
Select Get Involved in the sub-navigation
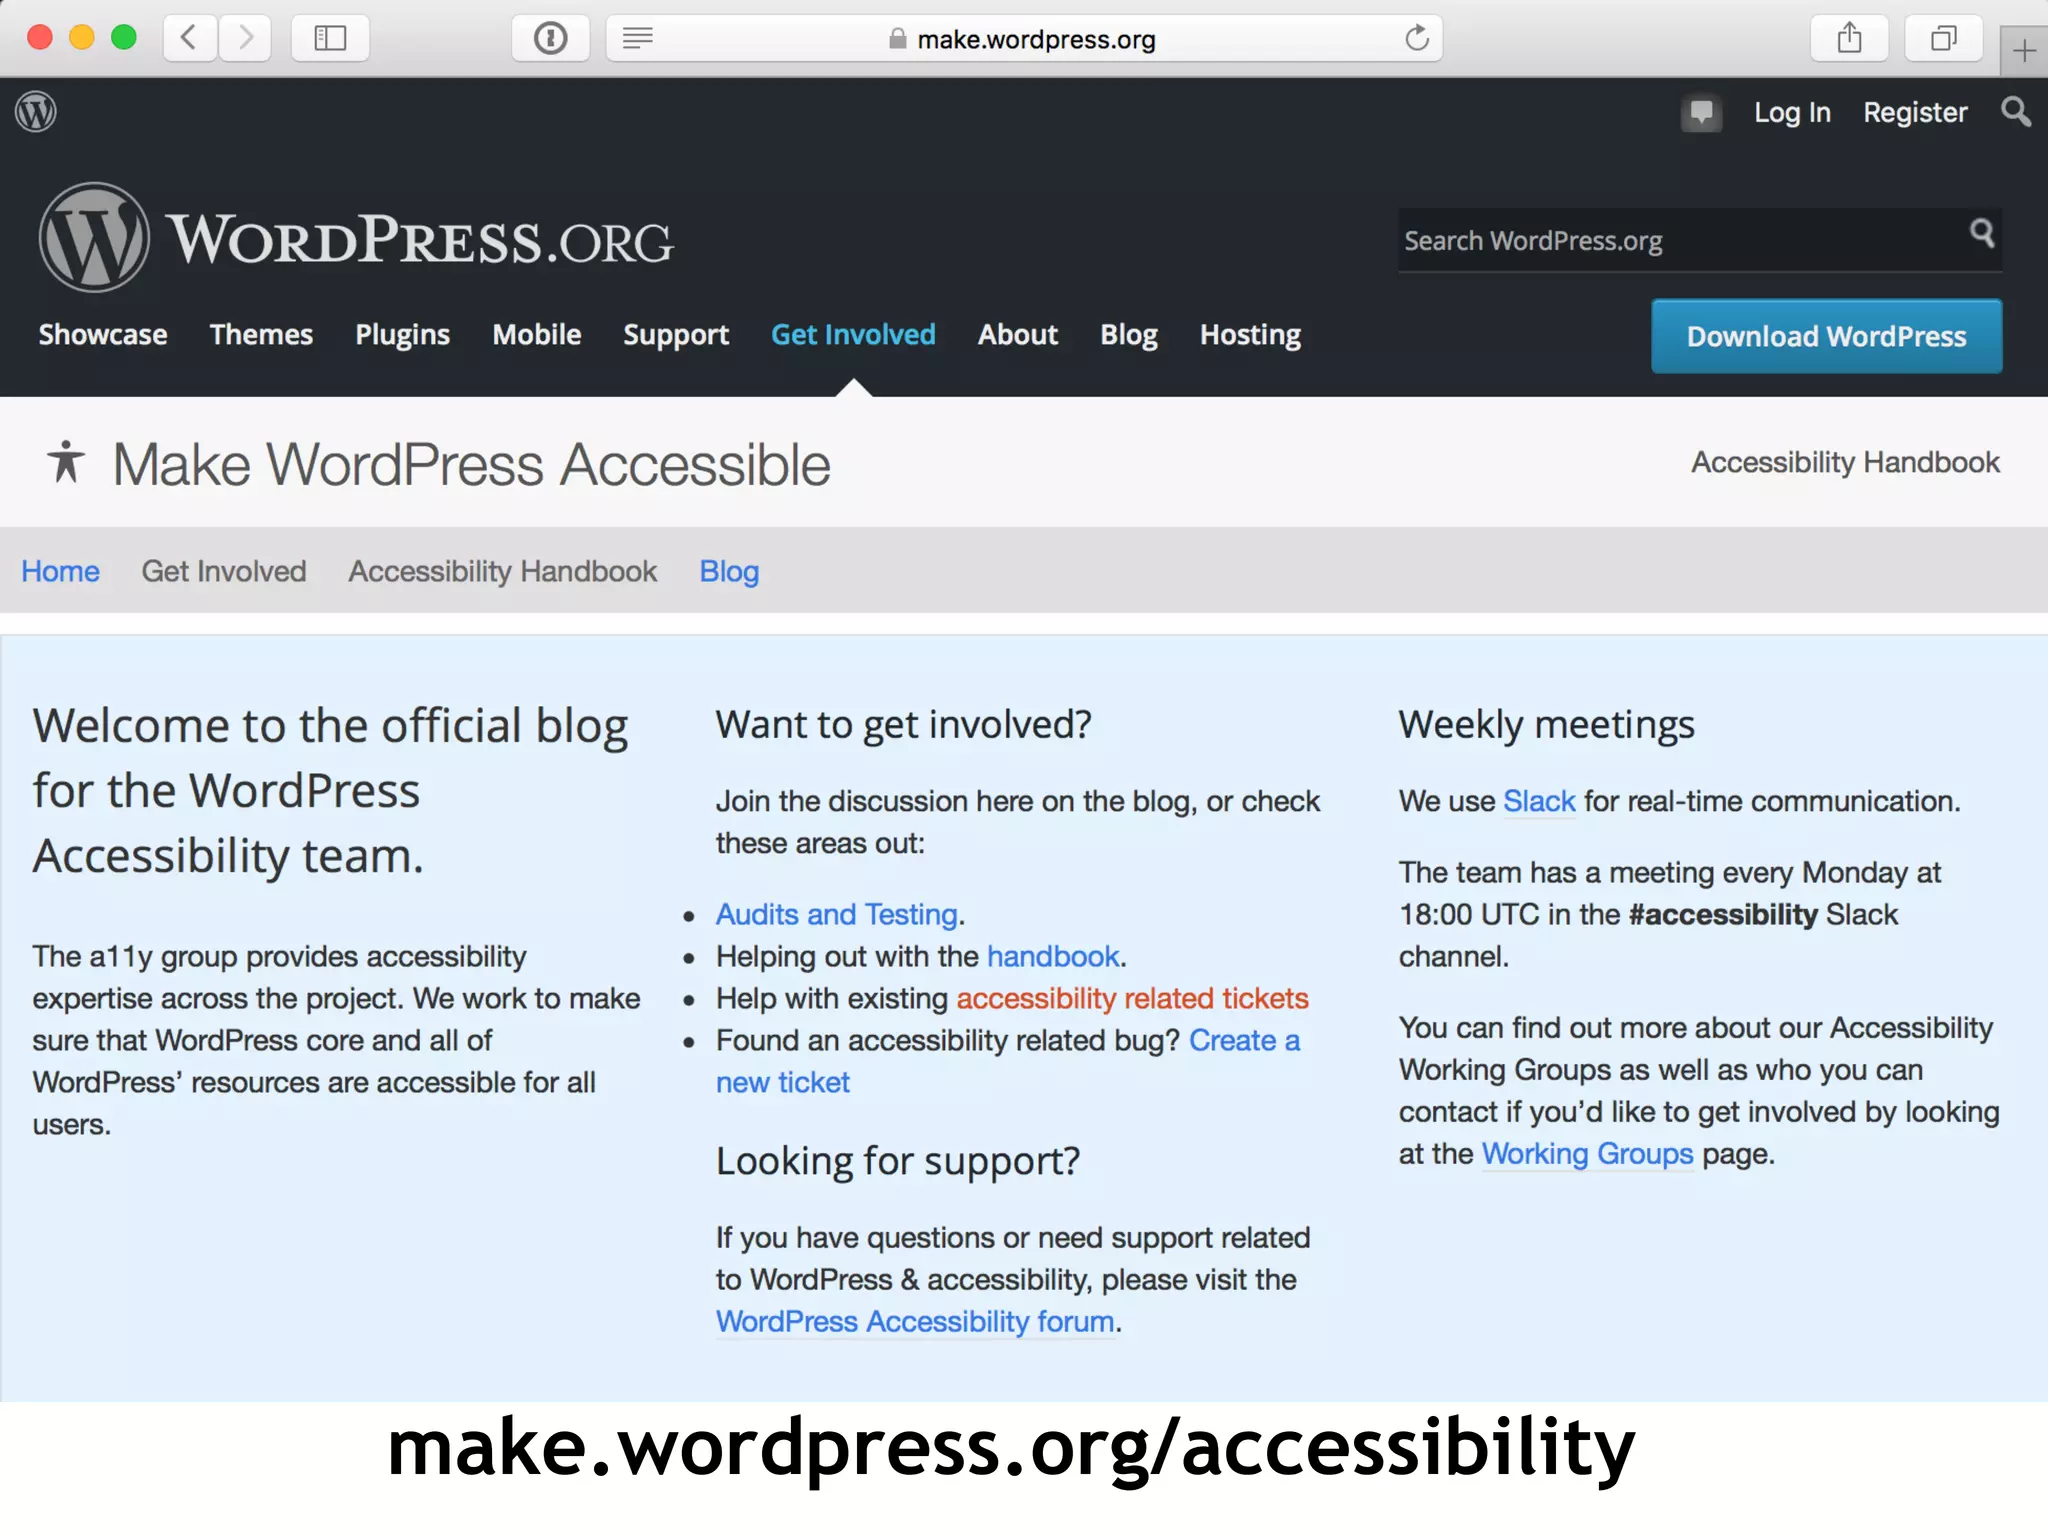pos(224,571)
